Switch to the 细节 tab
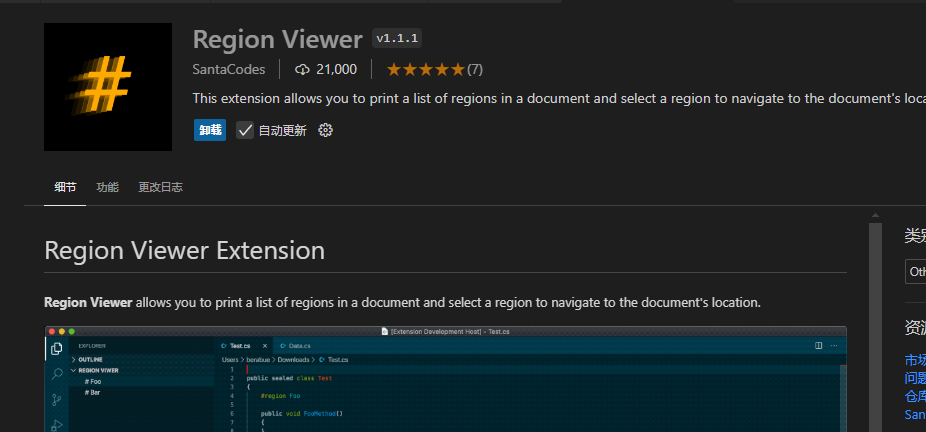Screen dimensions: 926x432 (65, 188)
